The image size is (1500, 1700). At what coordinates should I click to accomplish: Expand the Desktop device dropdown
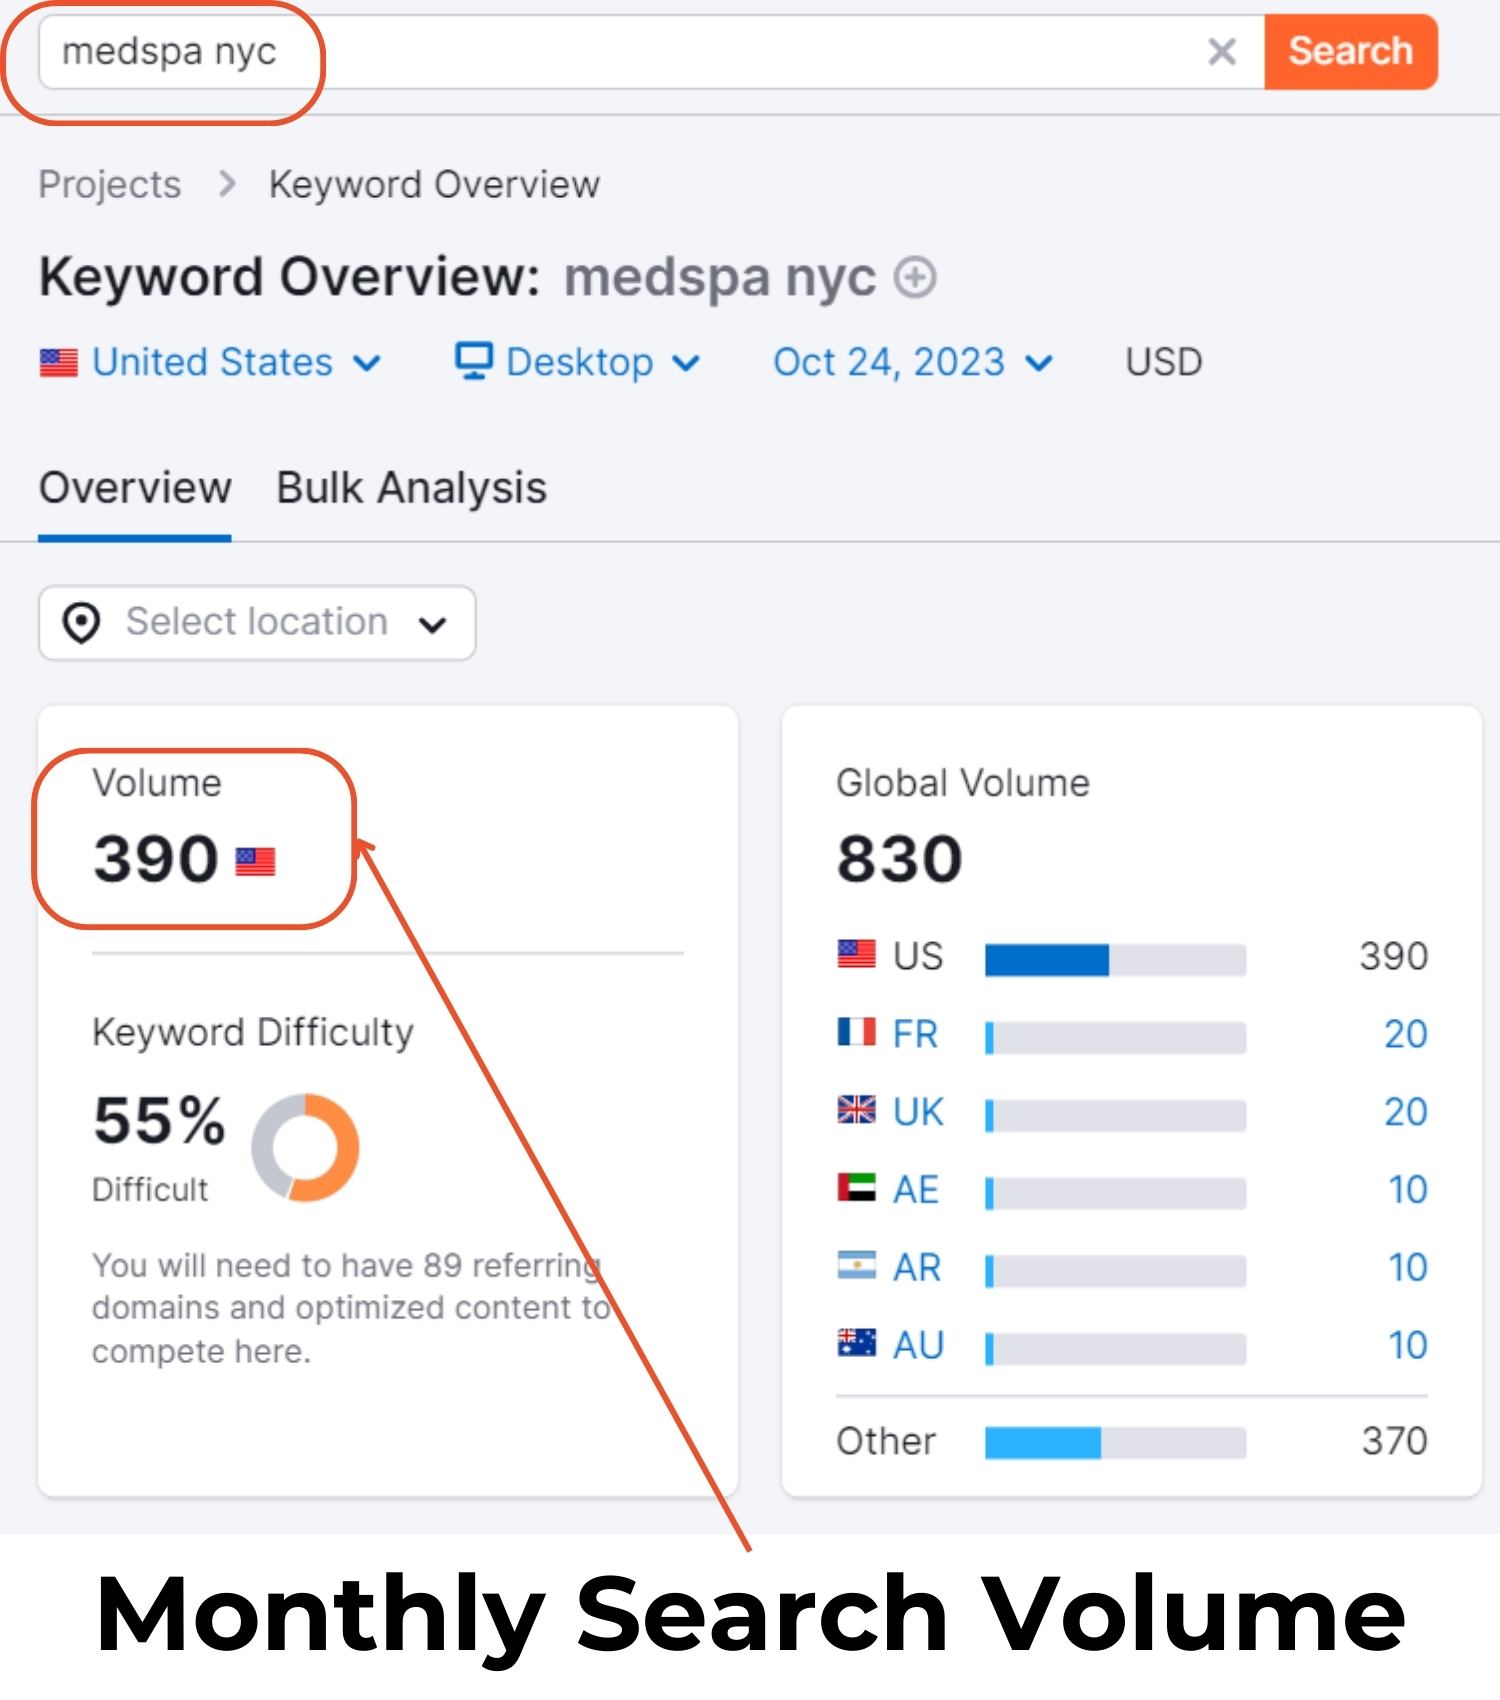(x=578, y=362)
